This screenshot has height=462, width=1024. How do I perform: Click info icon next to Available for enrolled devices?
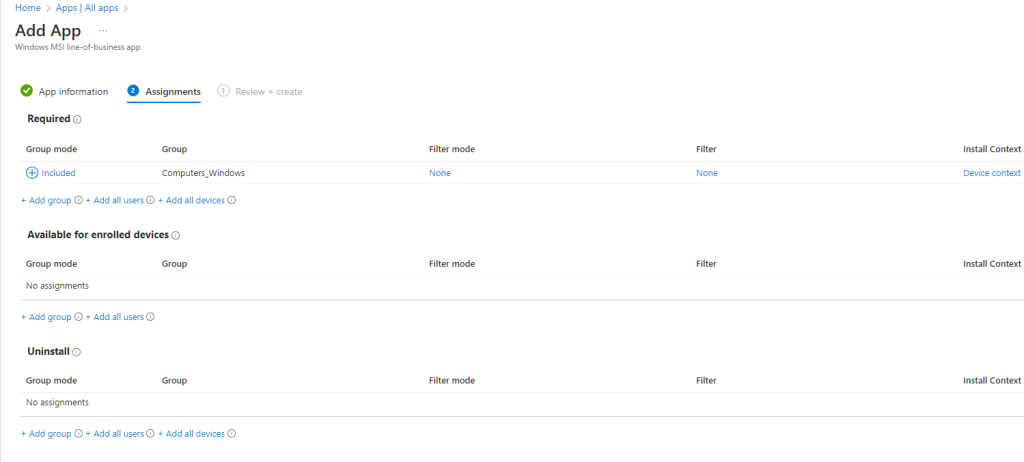pos(175,236)
